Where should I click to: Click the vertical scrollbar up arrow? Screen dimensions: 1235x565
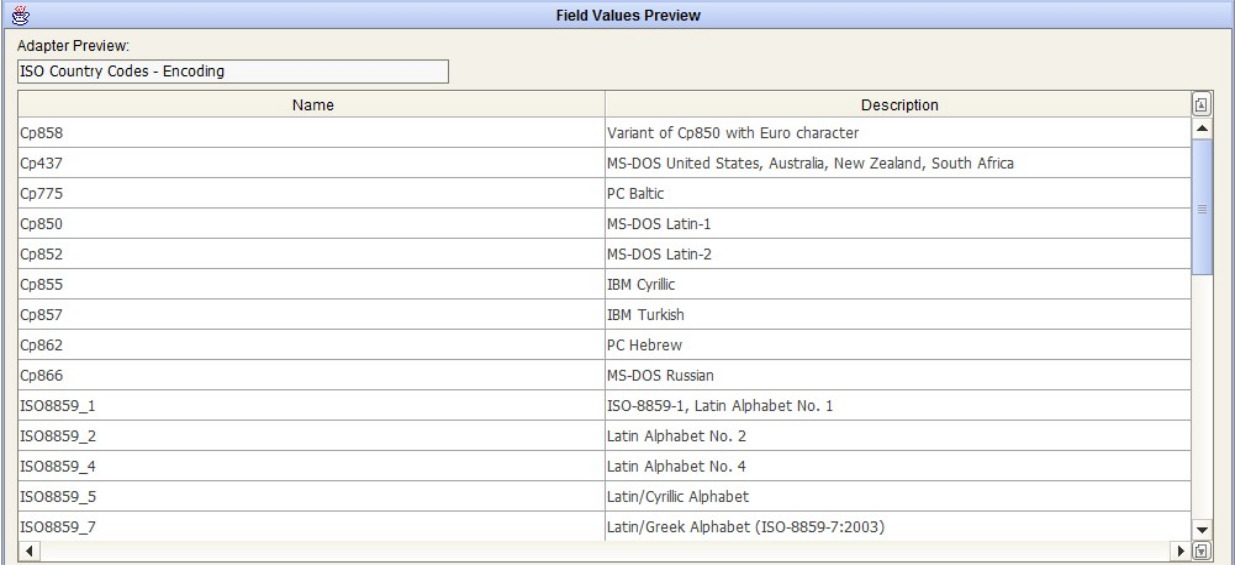coord(1201,128)
